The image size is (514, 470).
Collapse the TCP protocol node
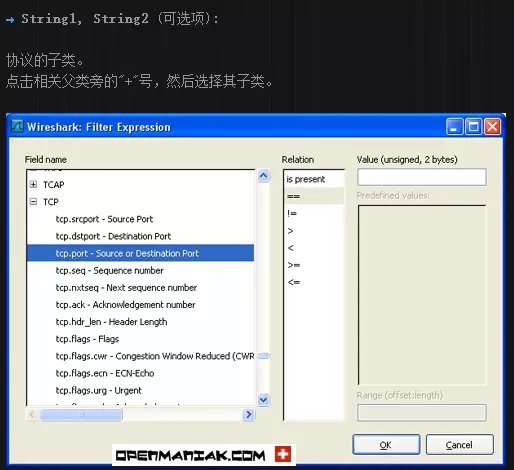click(33, 202)
